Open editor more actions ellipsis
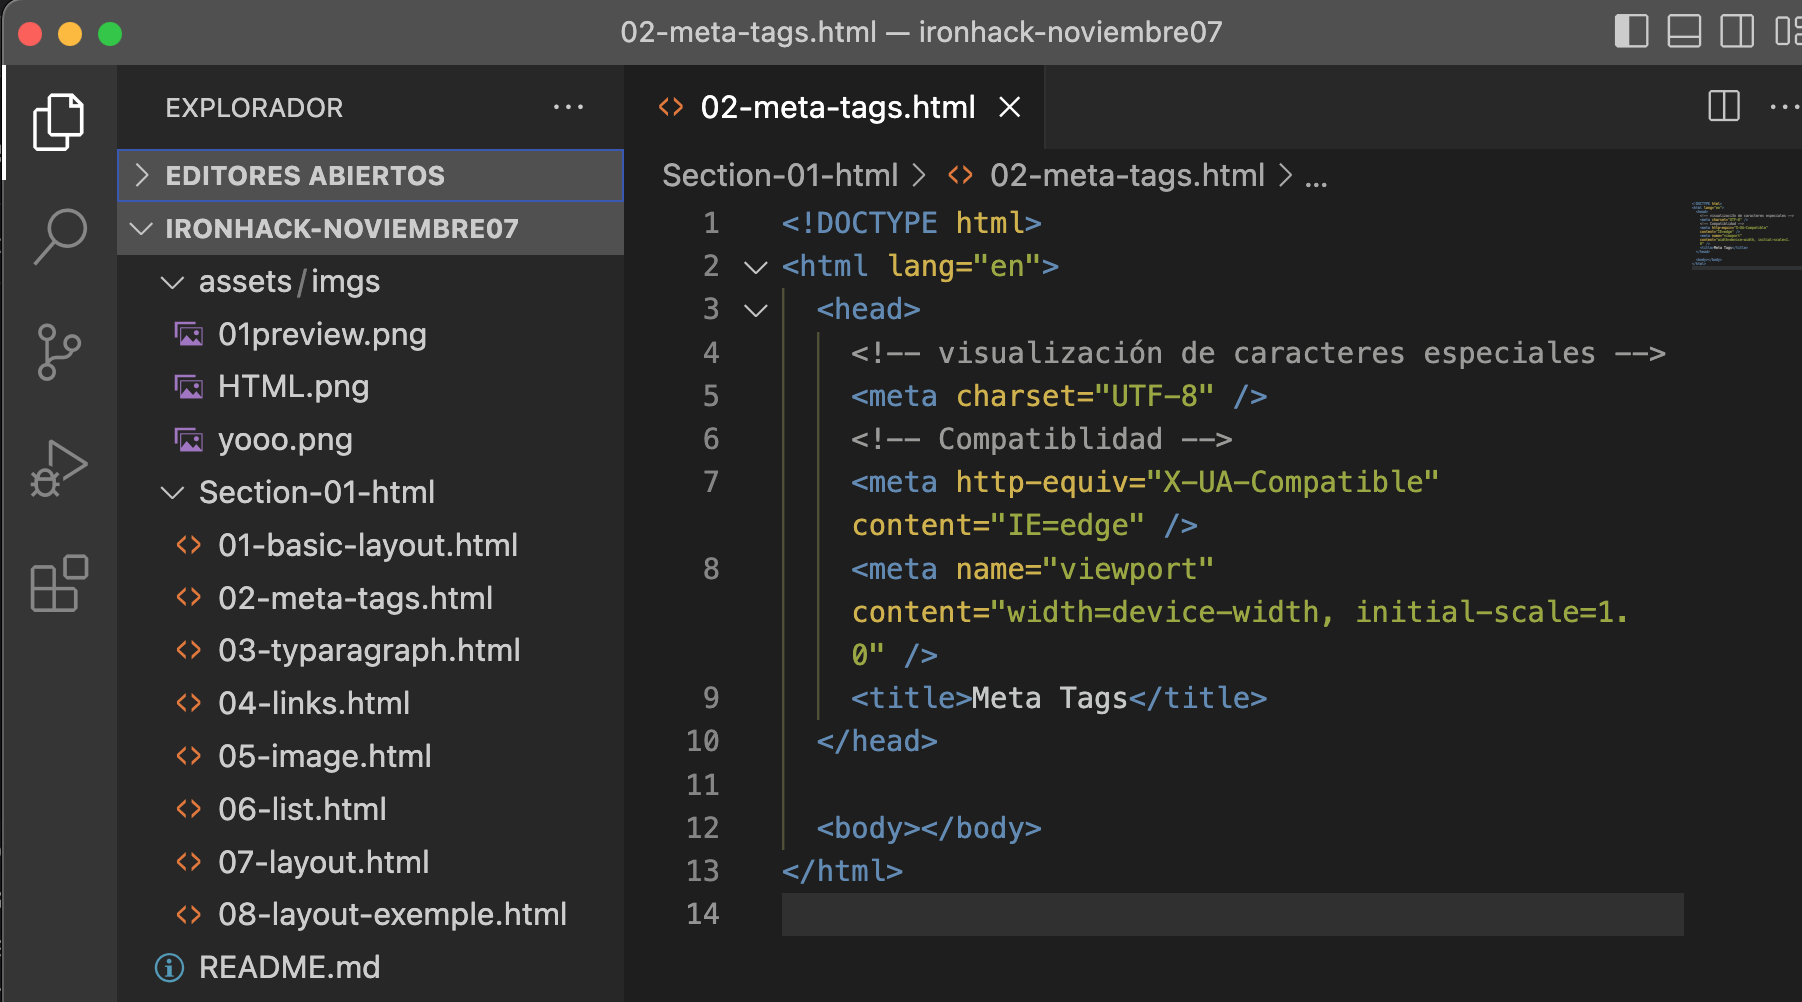This screenshot has height=1002, width=1802. coord(1785,107)
